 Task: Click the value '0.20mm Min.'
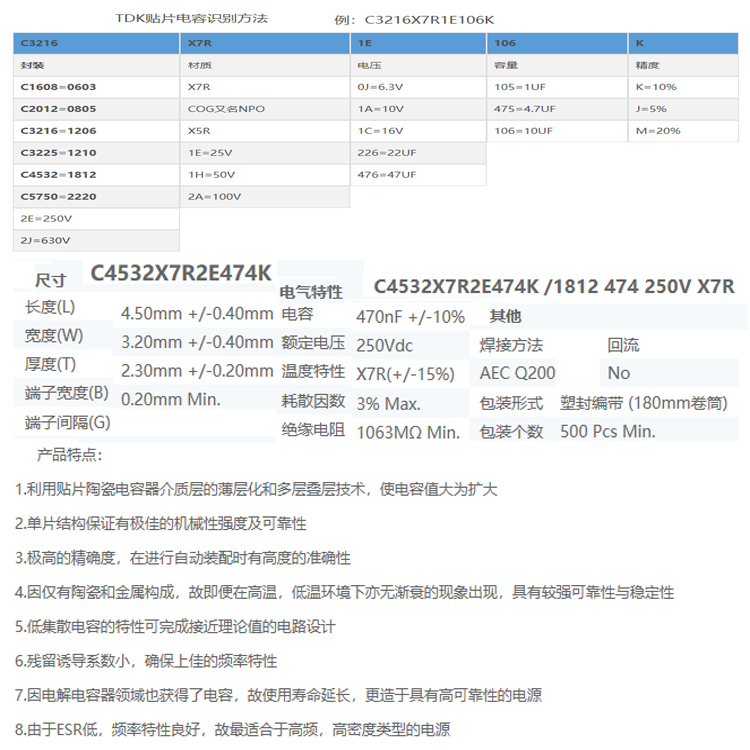[171, 399]
